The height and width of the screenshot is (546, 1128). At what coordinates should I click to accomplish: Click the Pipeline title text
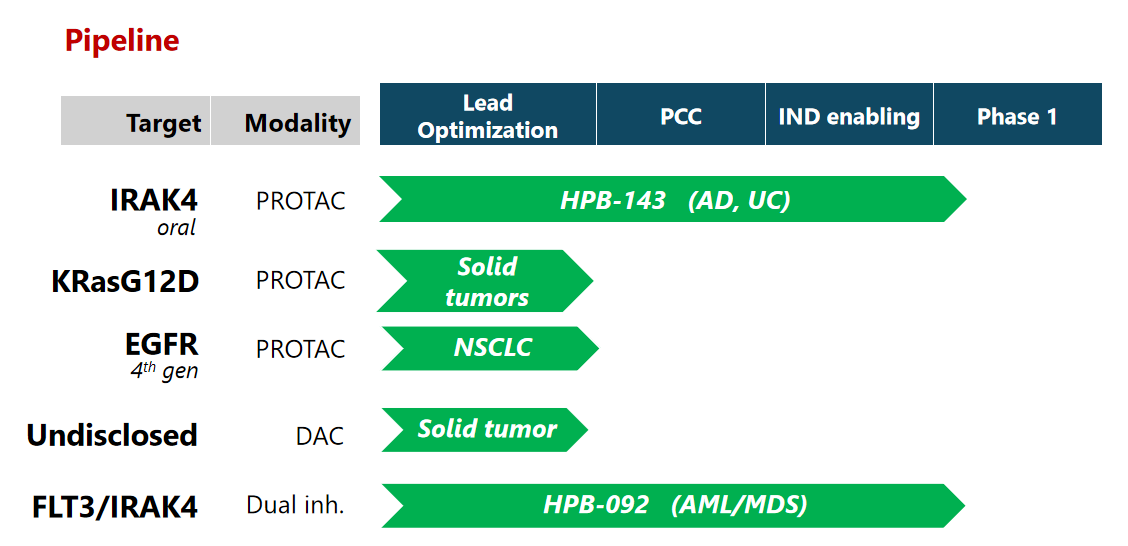(122, 40)
